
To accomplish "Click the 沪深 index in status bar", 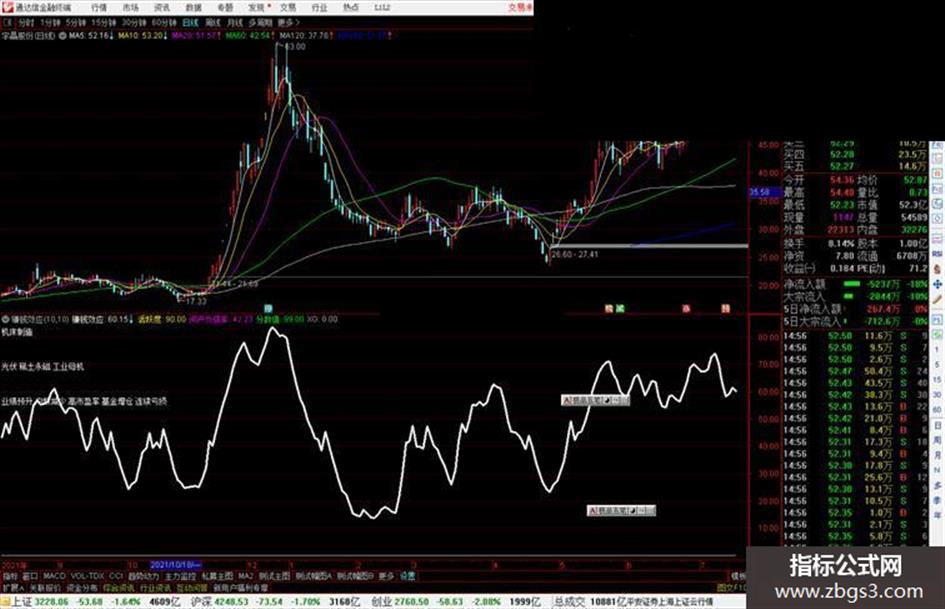I will coord(201,602).
